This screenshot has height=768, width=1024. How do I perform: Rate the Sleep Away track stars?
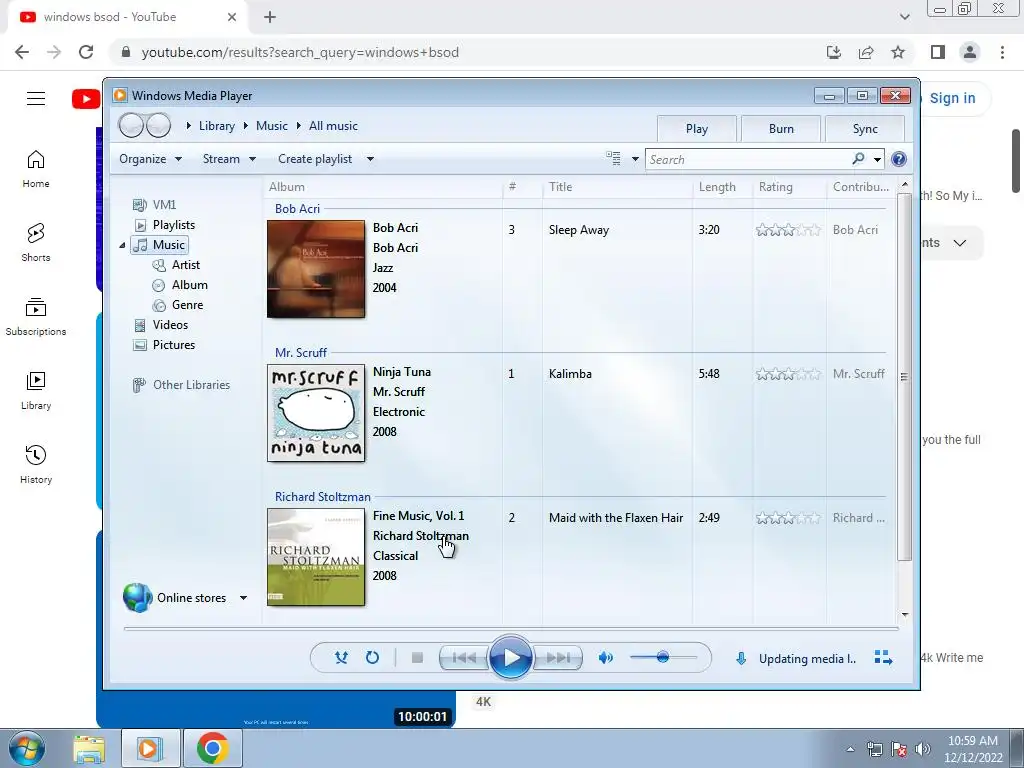788,230
